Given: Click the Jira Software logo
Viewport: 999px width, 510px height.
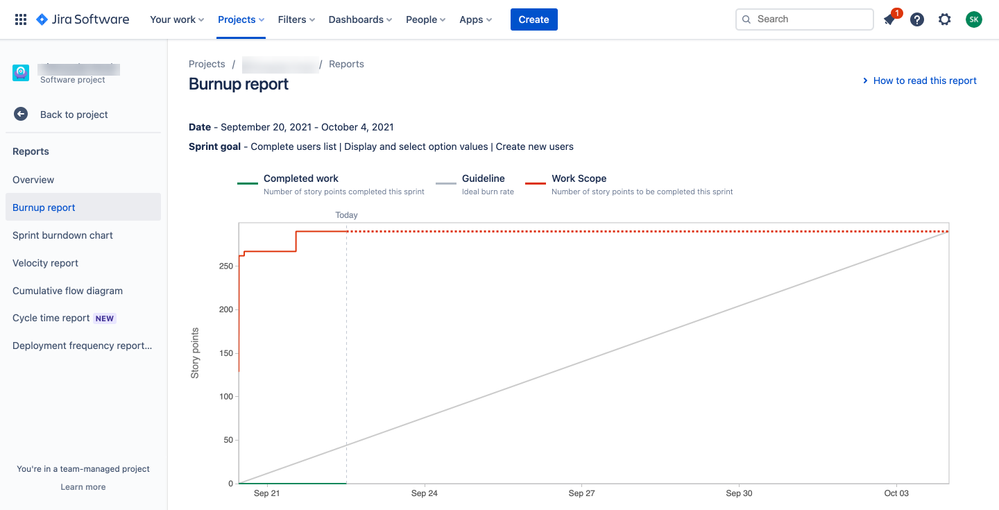Looking at the screenshot, I should pyautogui.click(x=82, y=20).
